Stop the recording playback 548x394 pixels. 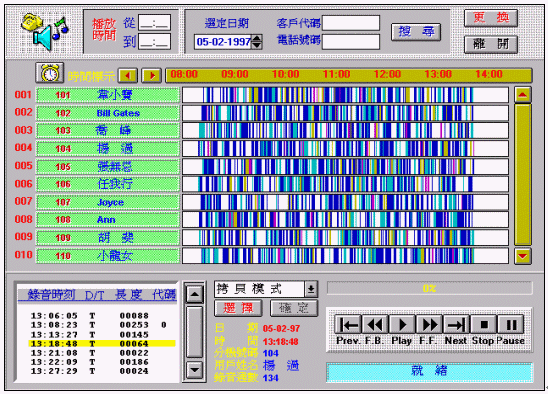484,325
